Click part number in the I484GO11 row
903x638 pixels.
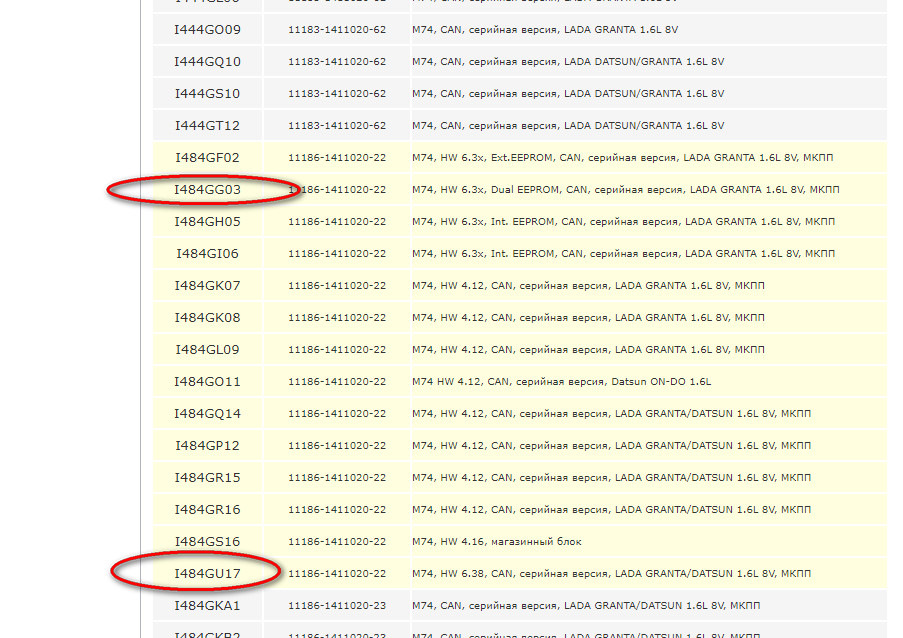click(337, 382)
